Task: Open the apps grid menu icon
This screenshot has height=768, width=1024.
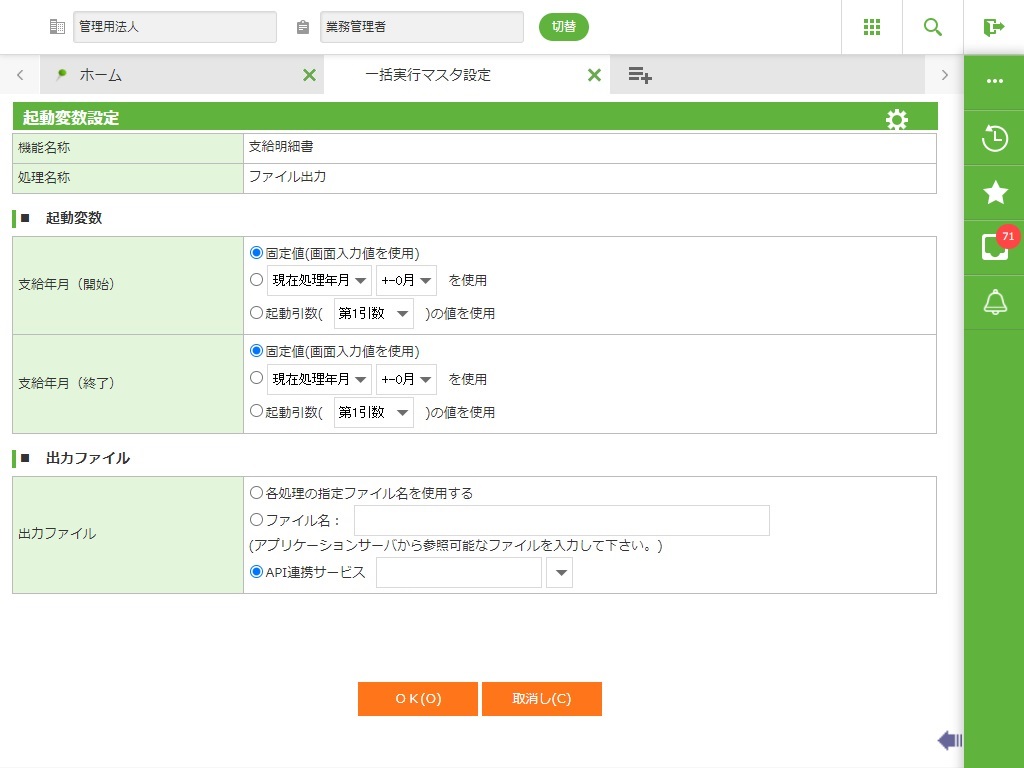Action: click(x=872, y=27)
